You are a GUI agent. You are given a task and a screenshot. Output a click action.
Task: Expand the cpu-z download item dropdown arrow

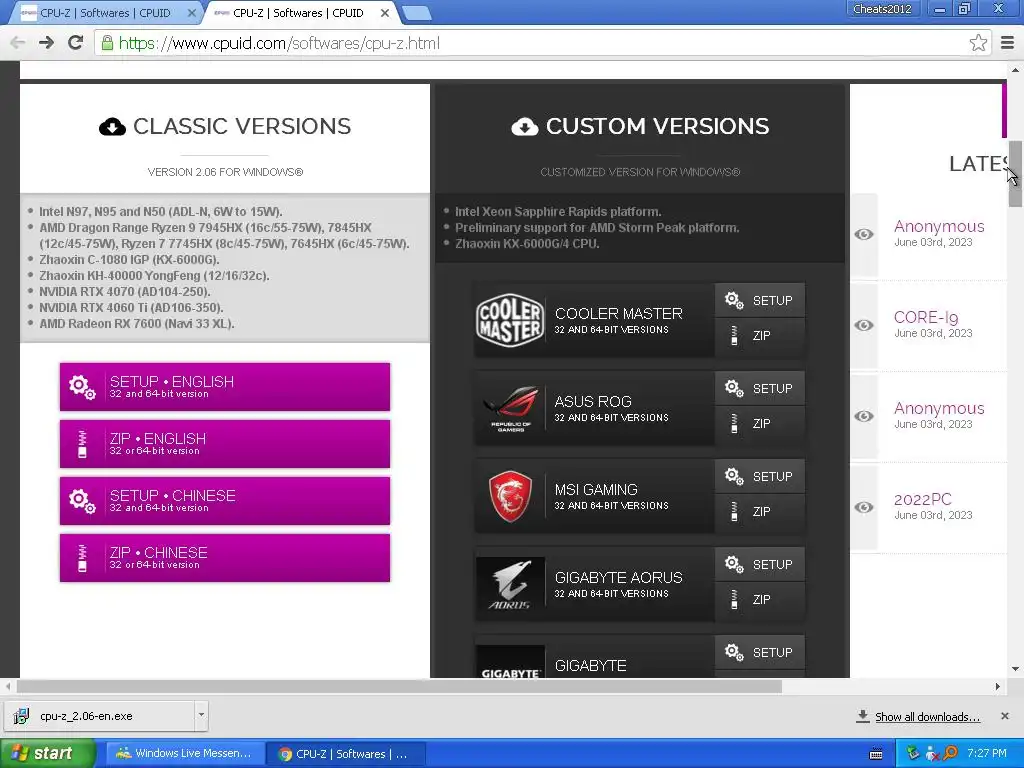[201, 715]
